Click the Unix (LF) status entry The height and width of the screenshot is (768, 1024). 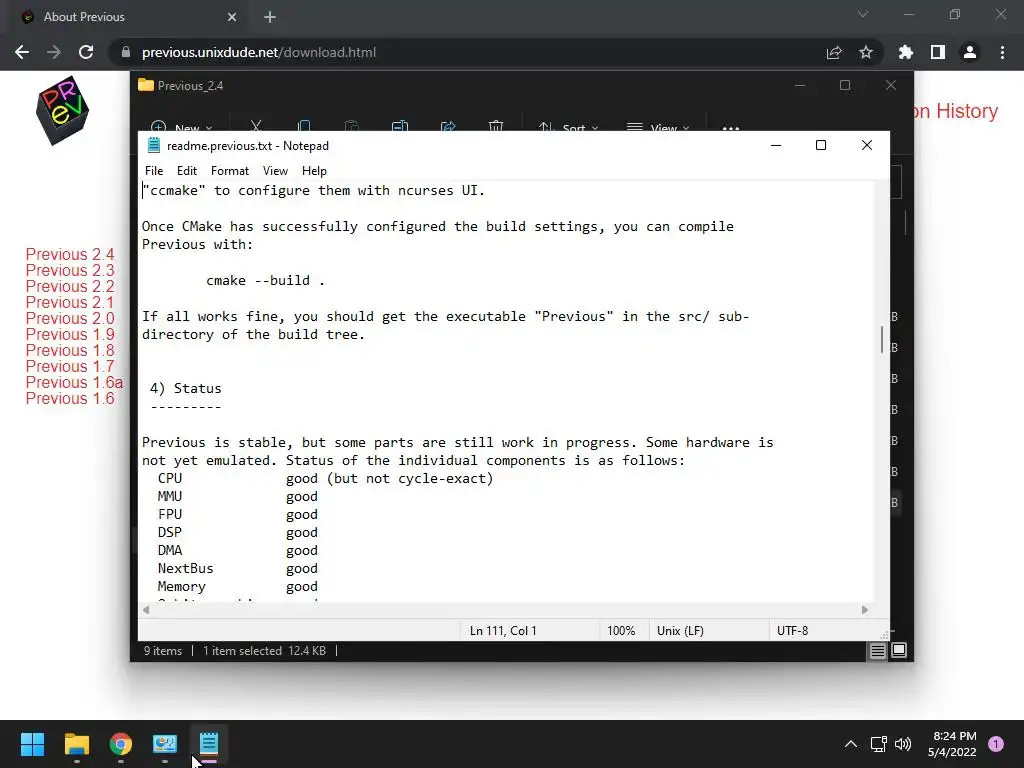[680, 631]
